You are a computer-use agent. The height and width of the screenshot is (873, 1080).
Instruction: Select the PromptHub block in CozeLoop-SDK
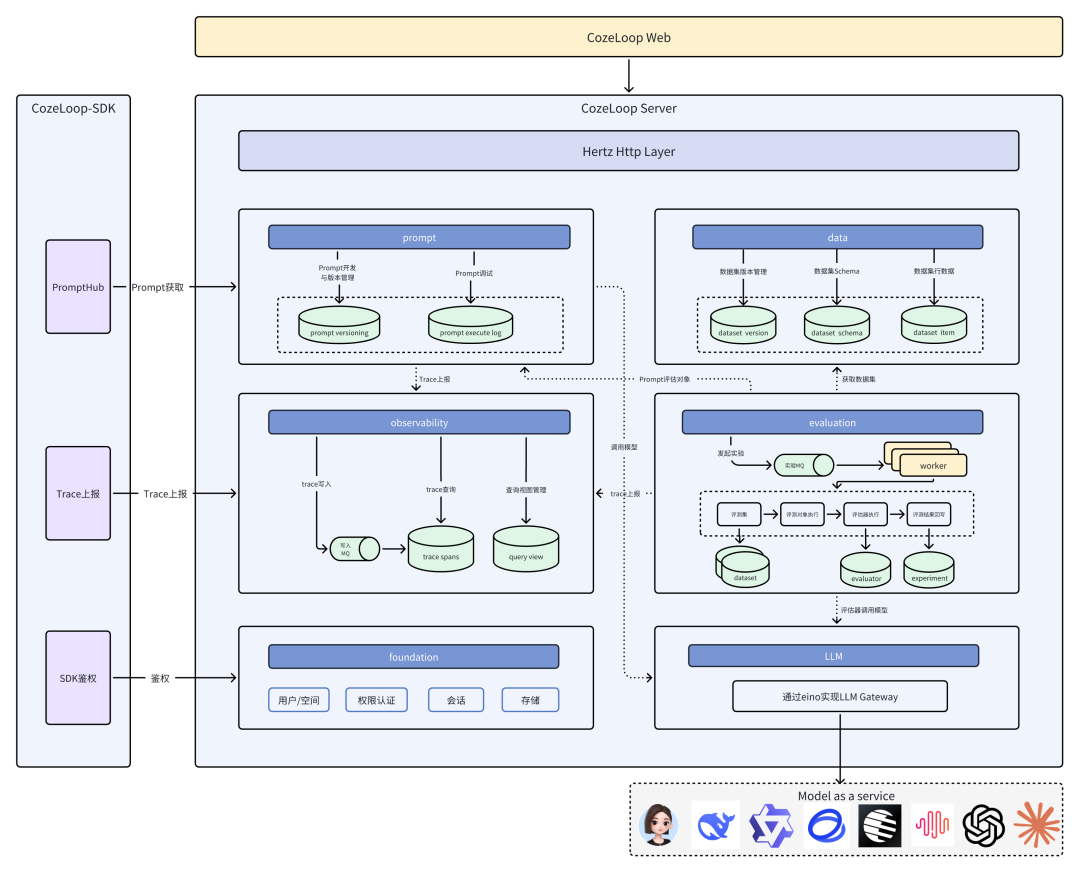pos(77,287)
